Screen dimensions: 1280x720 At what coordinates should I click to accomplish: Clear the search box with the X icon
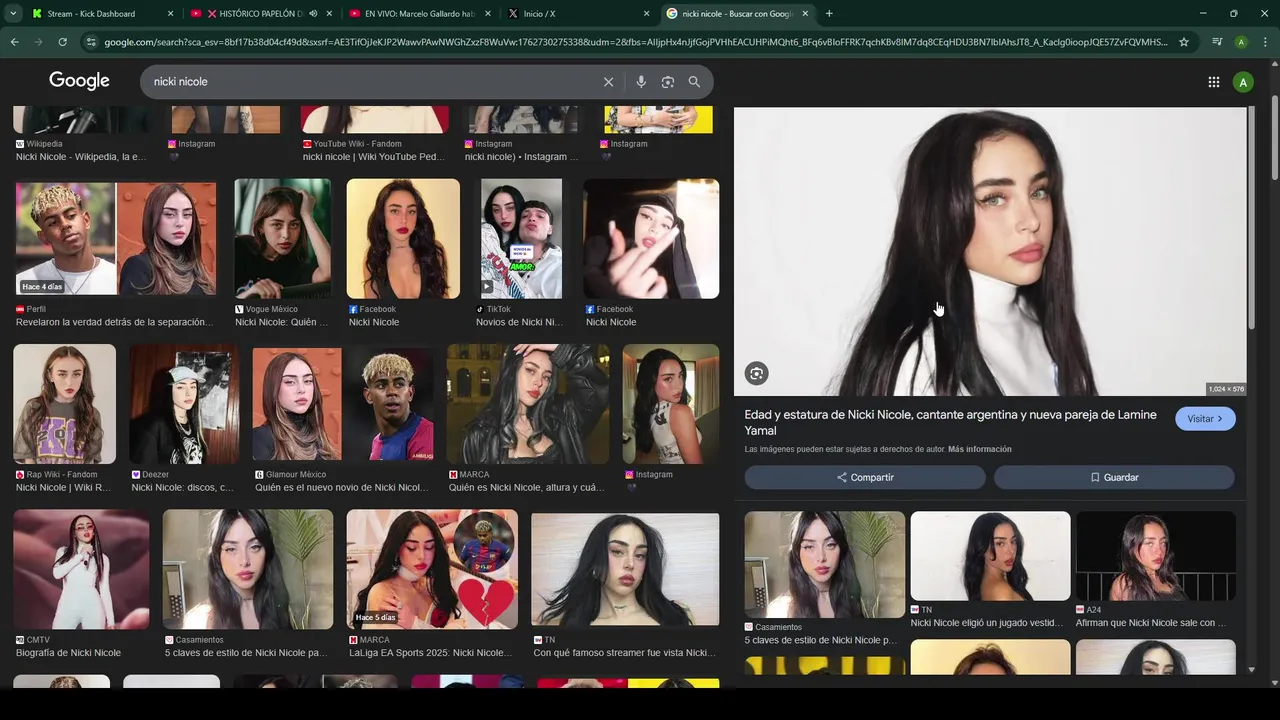(608, 82)
